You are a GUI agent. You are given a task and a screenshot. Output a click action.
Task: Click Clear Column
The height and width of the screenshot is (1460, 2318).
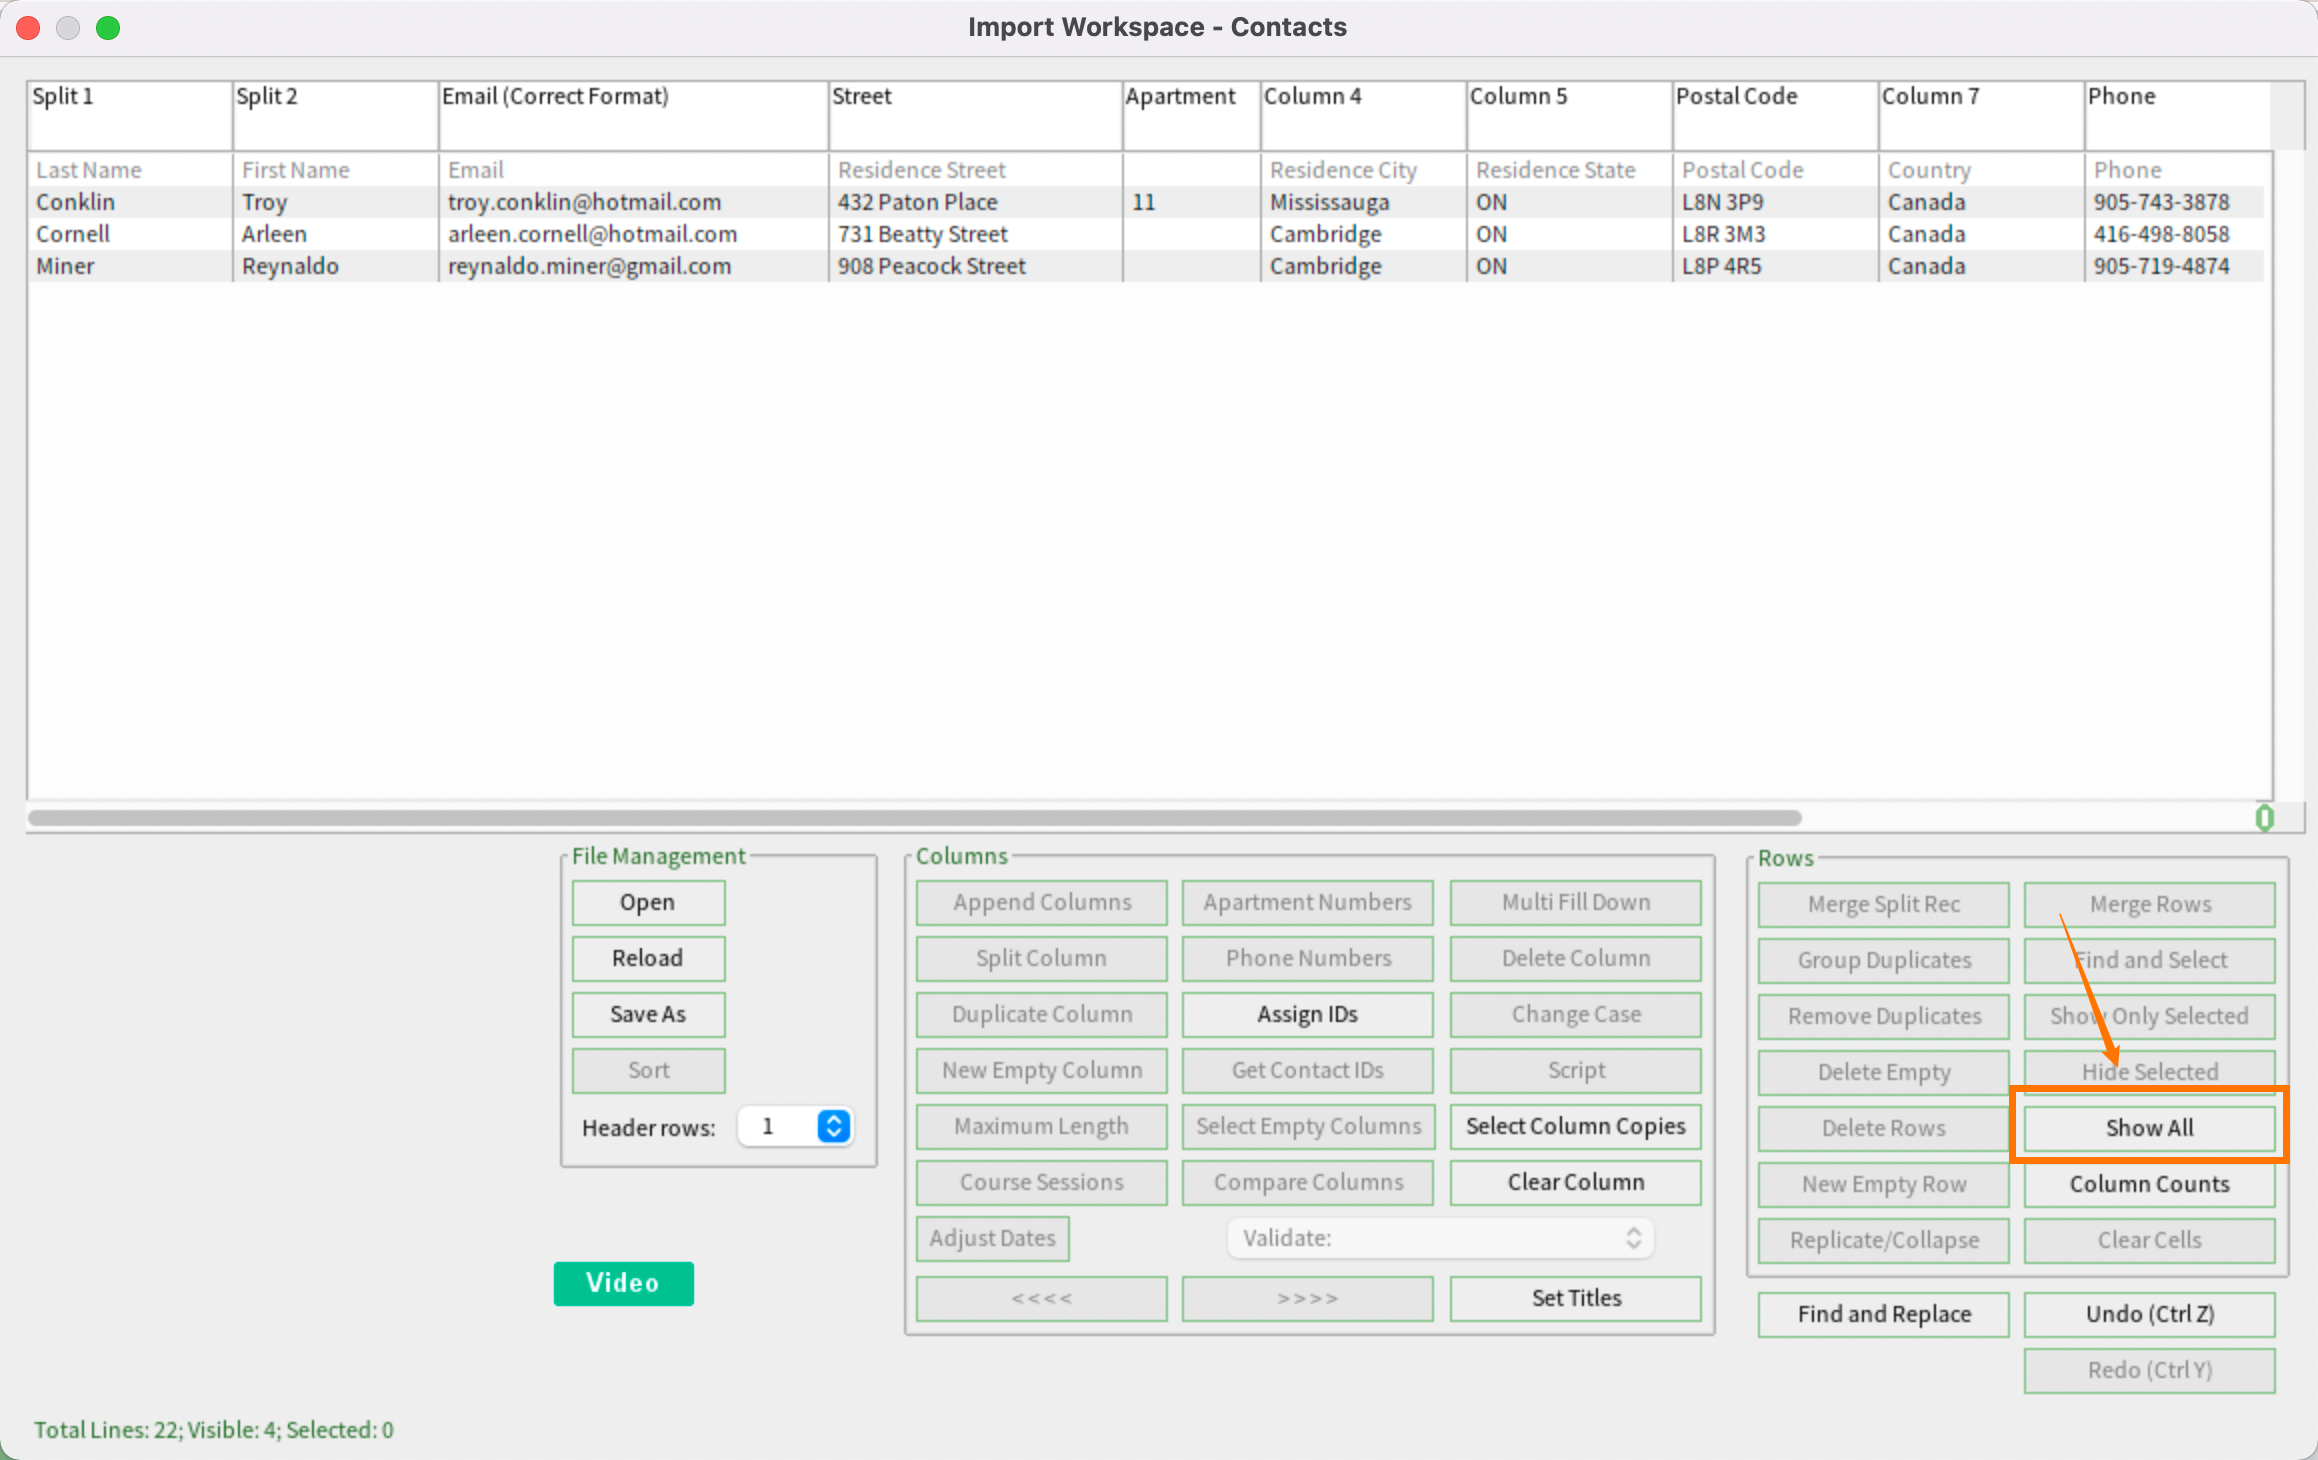(1576, 1183)
